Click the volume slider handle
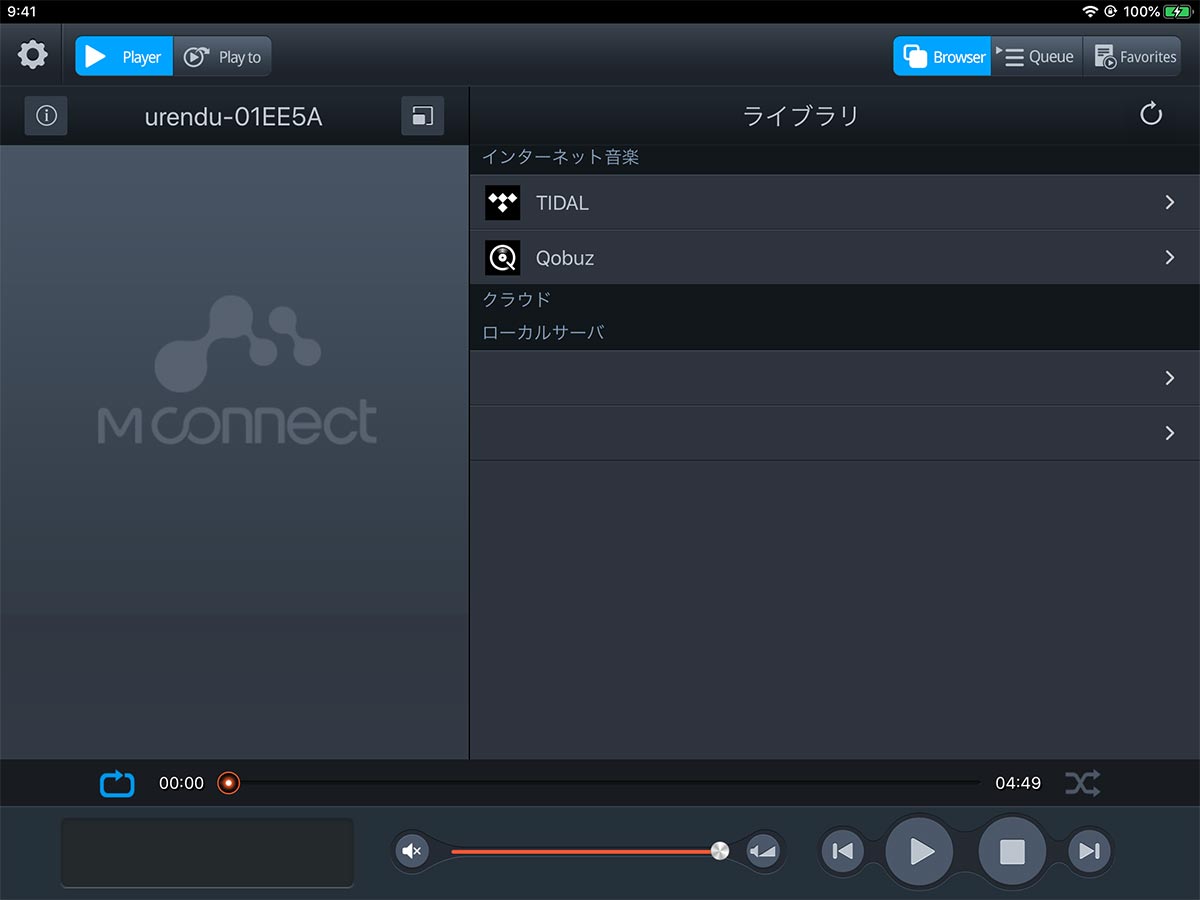The width and height of the screenshot is (1200, 900). tap(719, 851)
